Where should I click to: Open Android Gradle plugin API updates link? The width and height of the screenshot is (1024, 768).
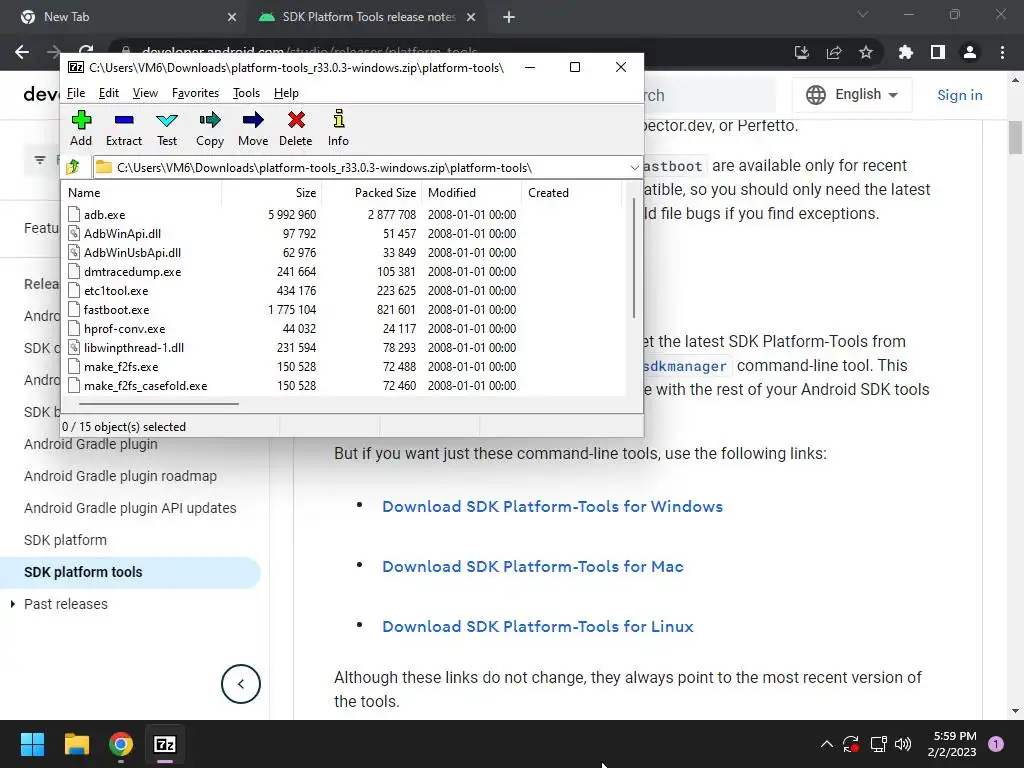point(130,508)
